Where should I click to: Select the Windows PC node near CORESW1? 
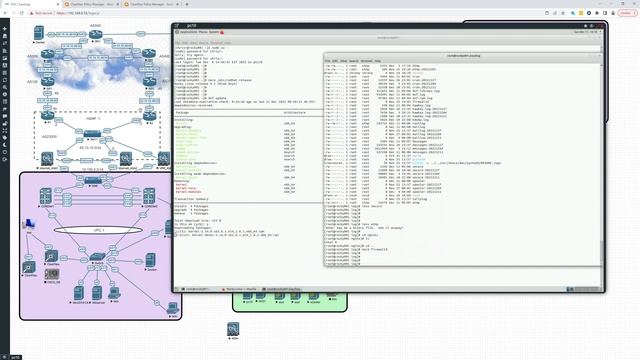29,224
